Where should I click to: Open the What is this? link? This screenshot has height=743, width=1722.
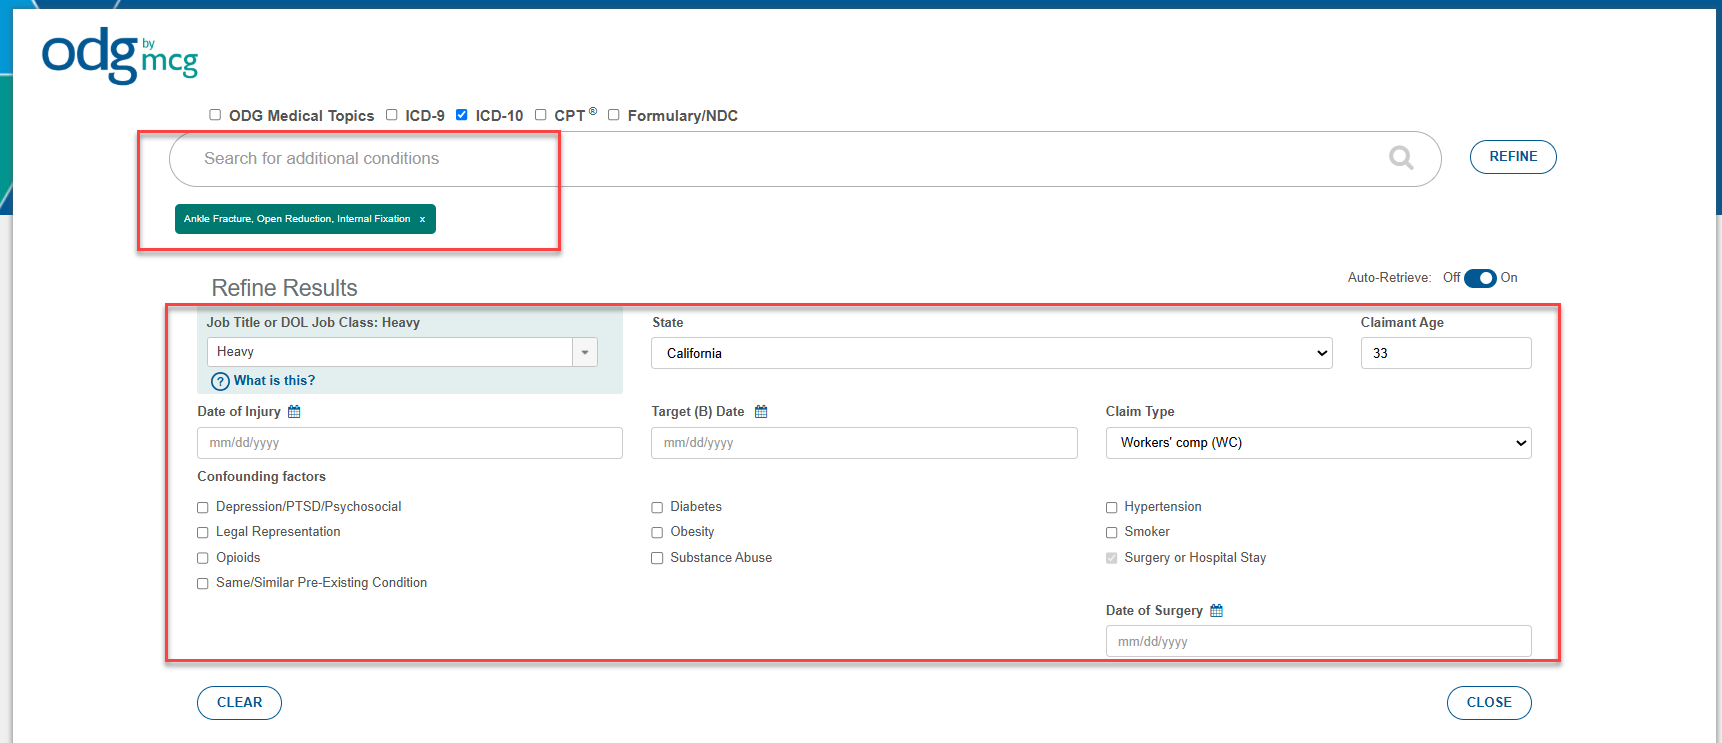point(274,381)
